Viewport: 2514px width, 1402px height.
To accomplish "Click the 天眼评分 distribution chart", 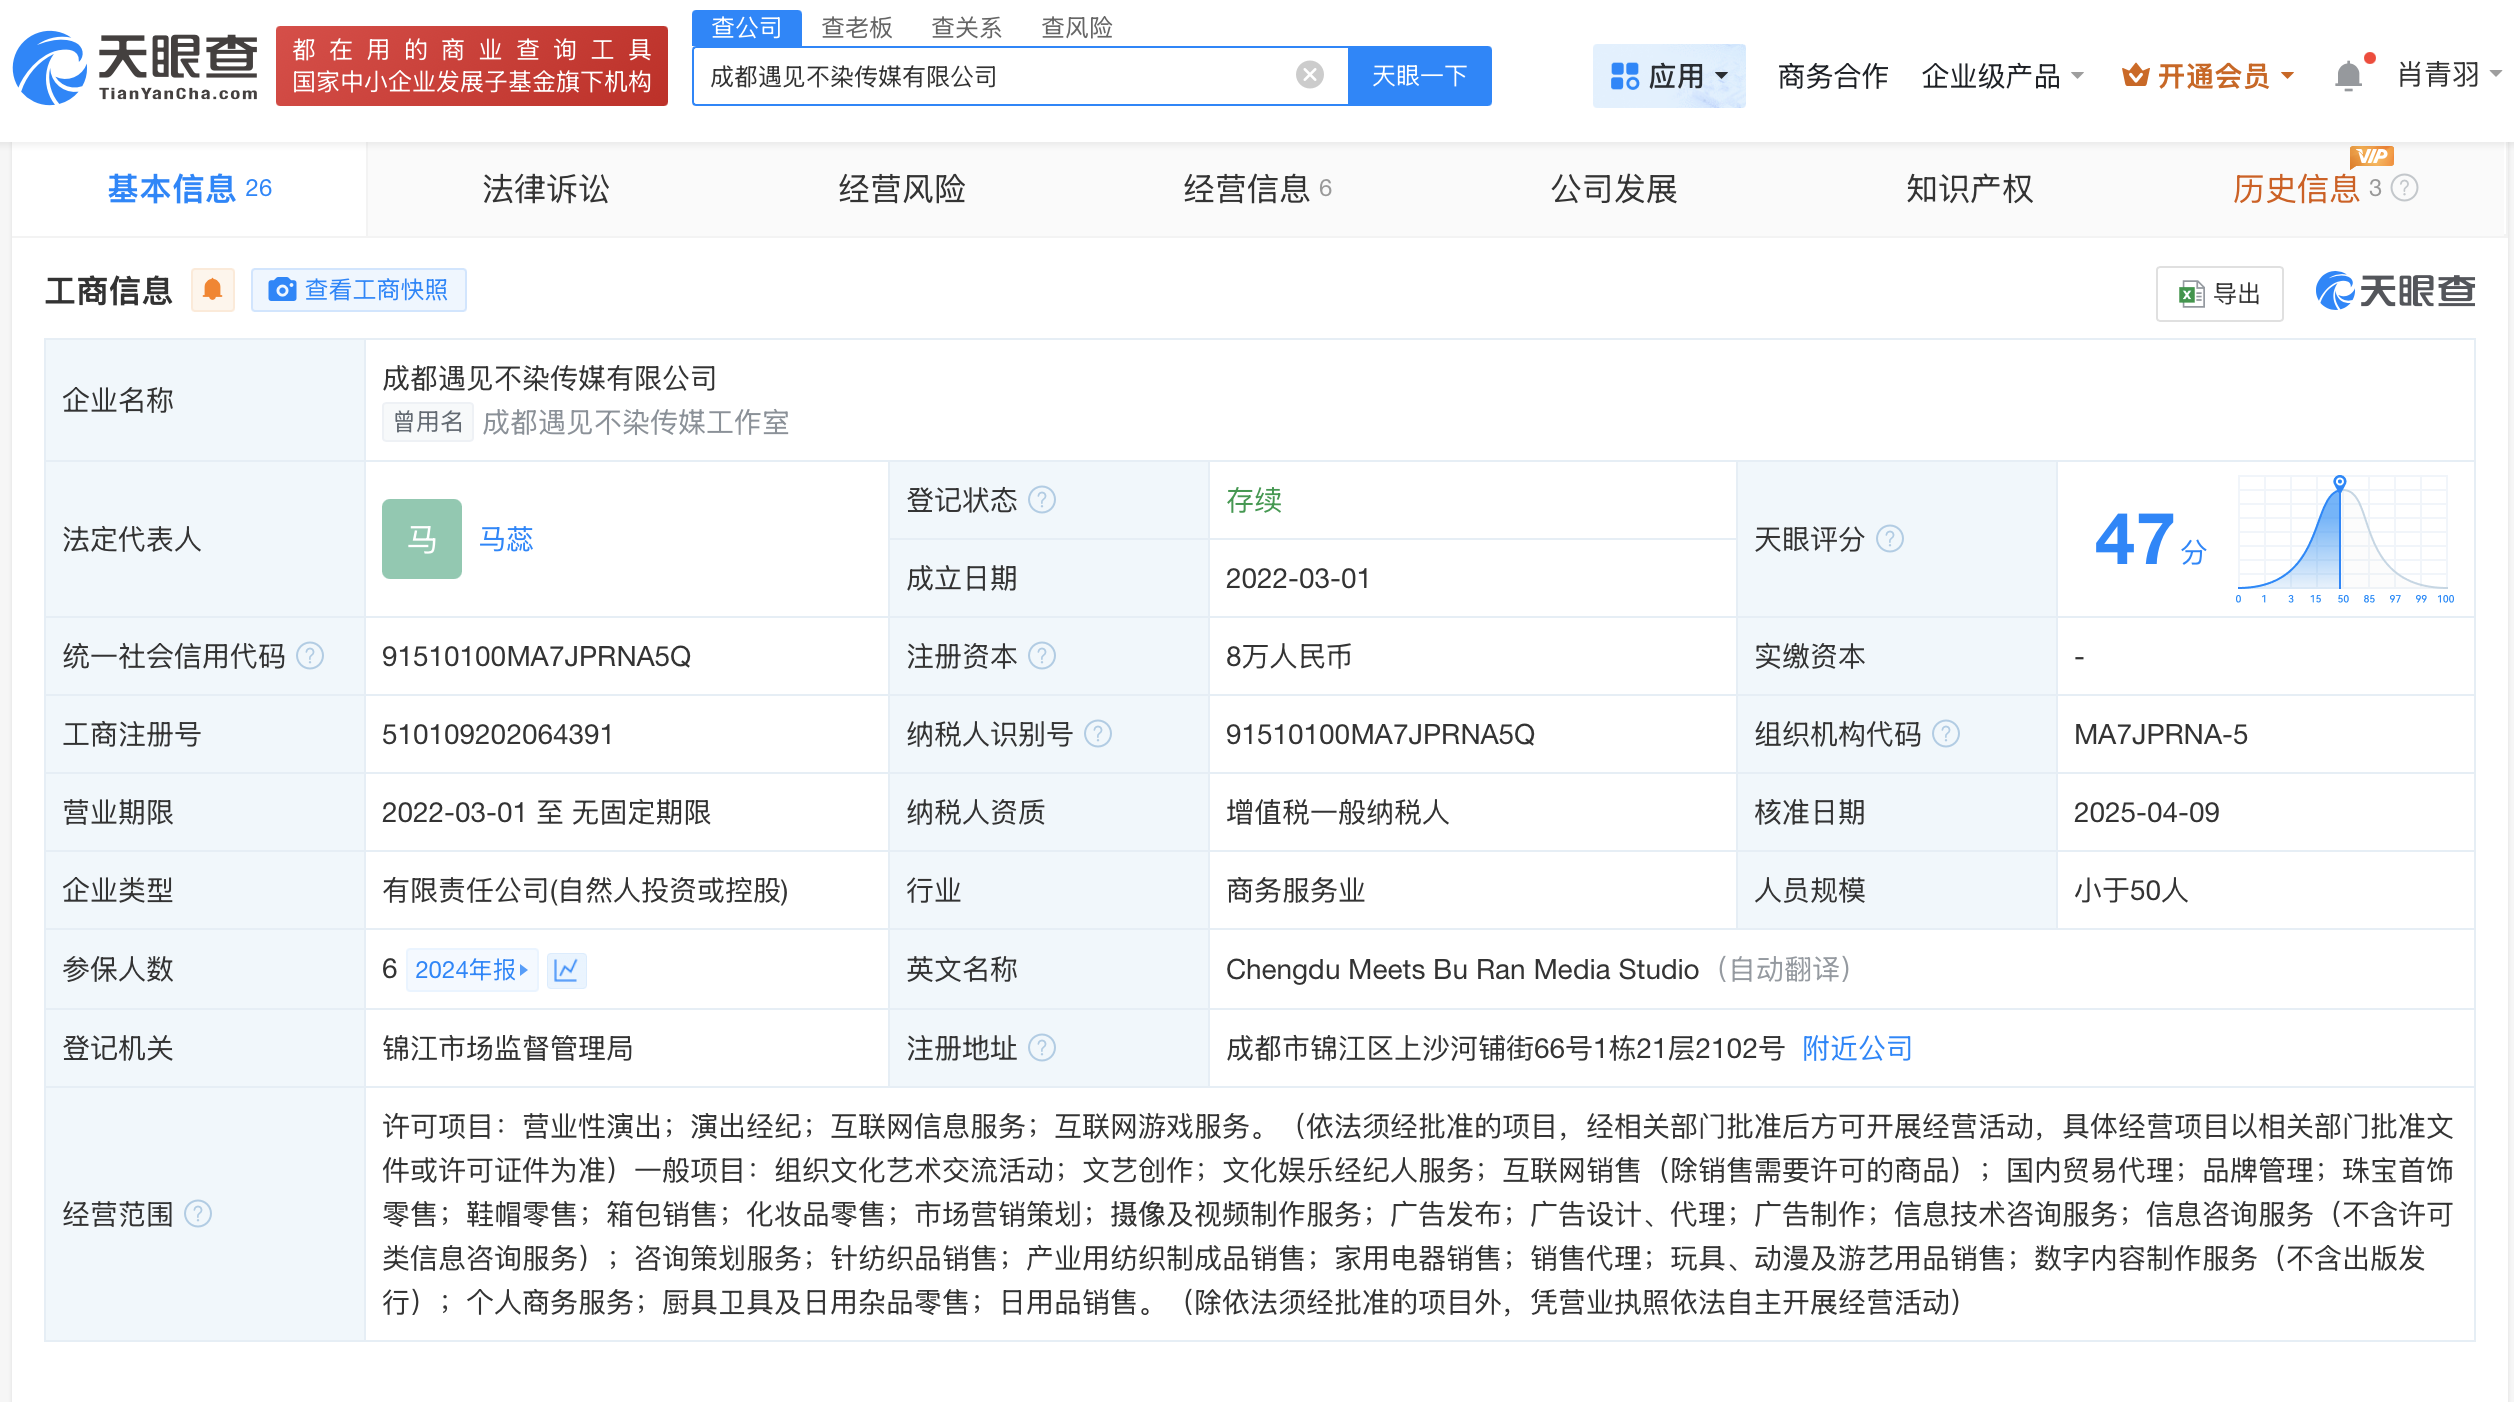I will point(2343,539).
